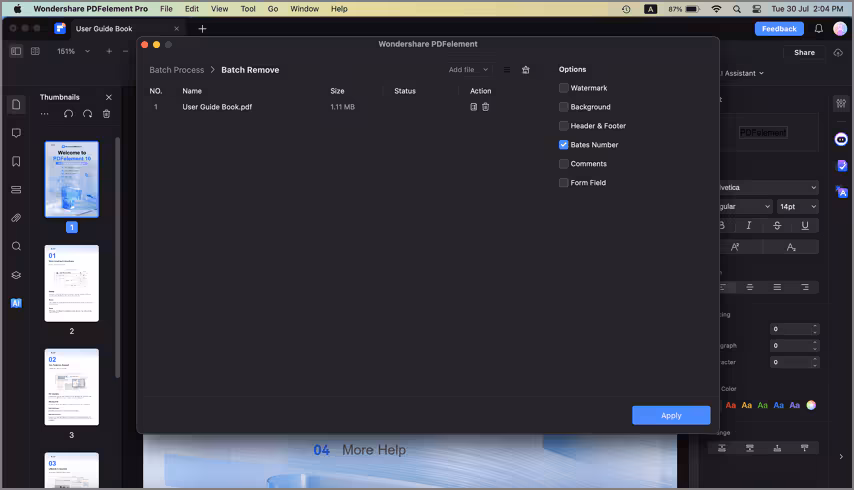Open the AI sidebar tool icon

(x=16, y=303)
